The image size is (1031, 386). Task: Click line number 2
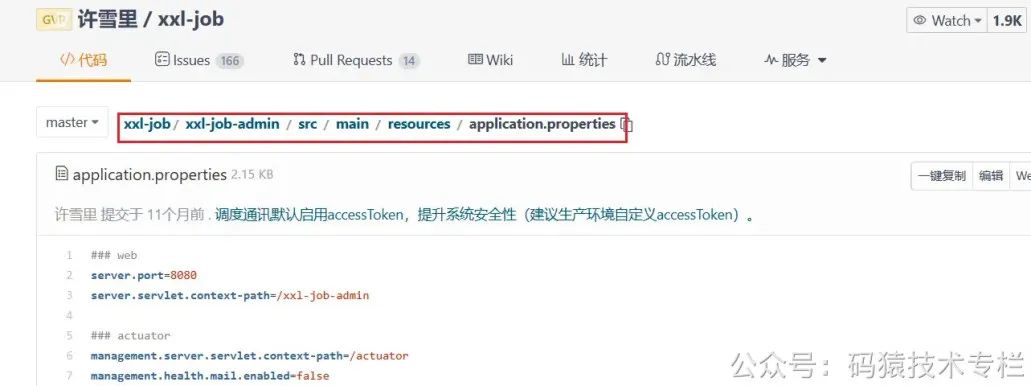point(69,276)
